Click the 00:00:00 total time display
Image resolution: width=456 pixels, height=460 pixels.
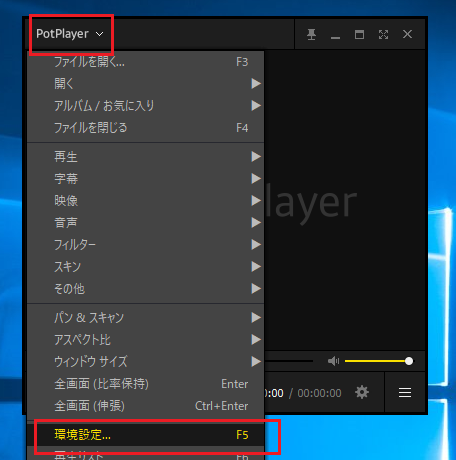[319, 393]
